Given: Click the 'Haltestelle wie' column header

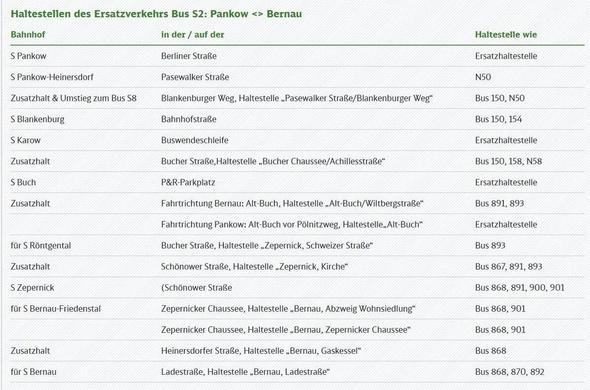Looking at the screenshot, I should click(x=506, y=35).
